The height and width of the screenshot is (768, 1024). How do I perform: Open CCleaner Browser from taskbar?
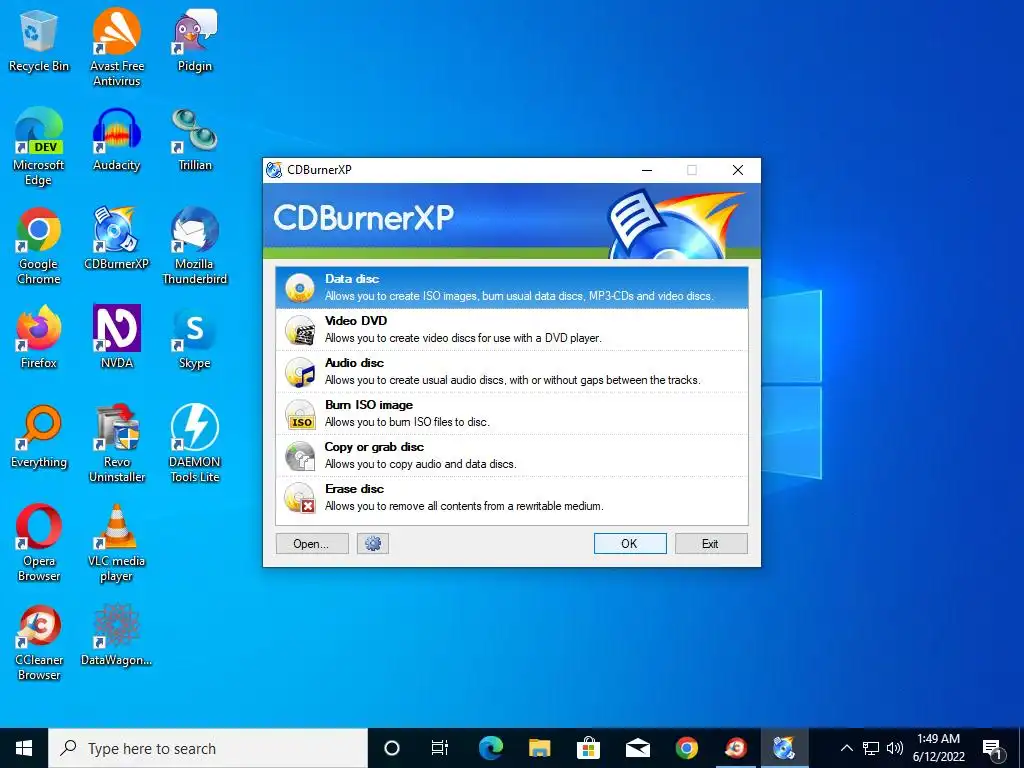(x=735, y=748)
